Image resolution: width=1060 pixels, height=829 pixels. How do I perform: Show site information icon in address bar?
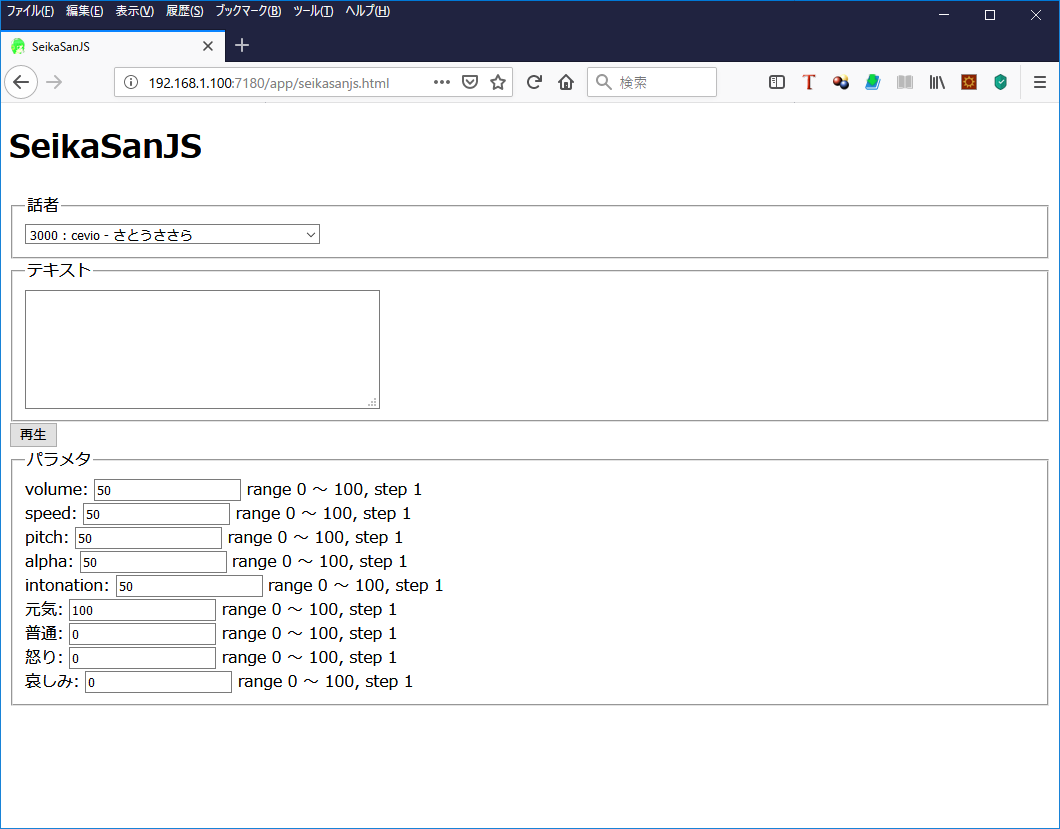coord(130,82)
